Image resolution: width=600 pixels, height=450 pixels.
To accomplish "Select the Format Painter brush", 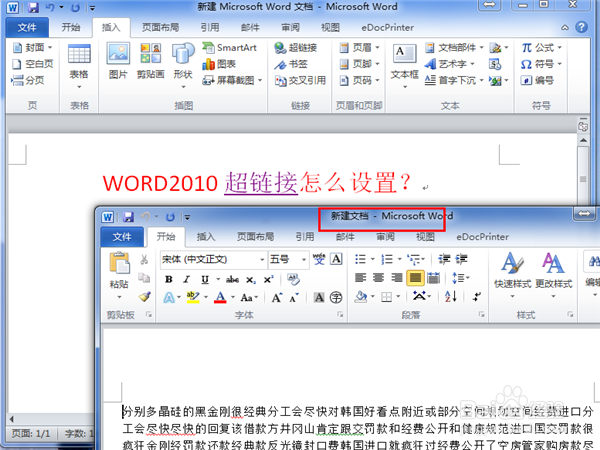I will tap(144, 297).
